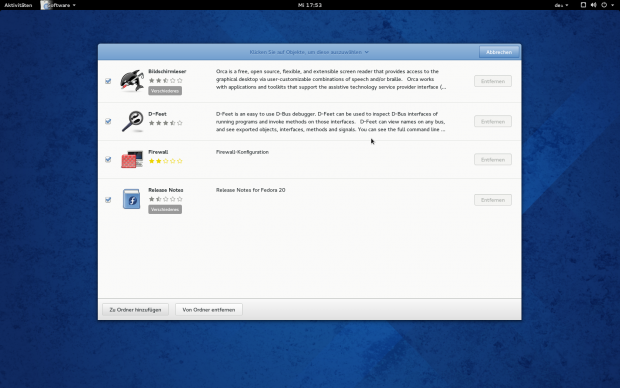Click Entfernen for Release Notes
This screenshot has height=388, width=620.
pos(493,200)
